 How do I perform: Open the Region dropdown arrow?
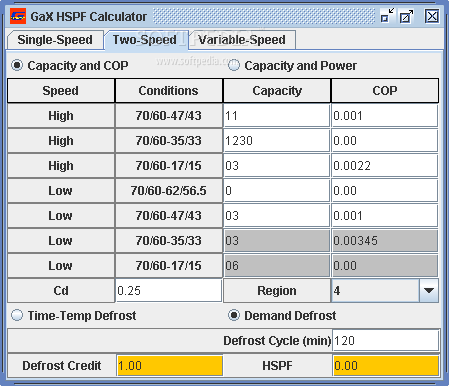(429, 291)
